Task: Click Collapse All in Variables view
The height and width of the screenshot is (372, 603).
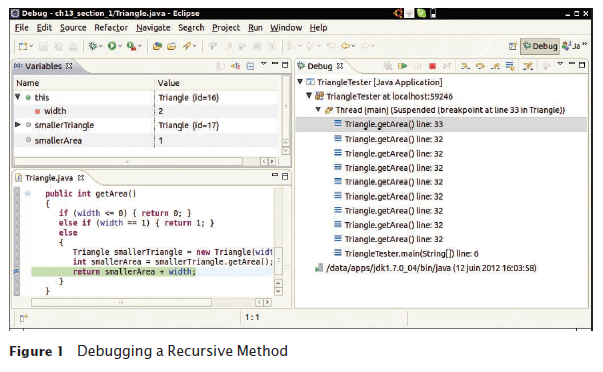Action: click(250, 66)
